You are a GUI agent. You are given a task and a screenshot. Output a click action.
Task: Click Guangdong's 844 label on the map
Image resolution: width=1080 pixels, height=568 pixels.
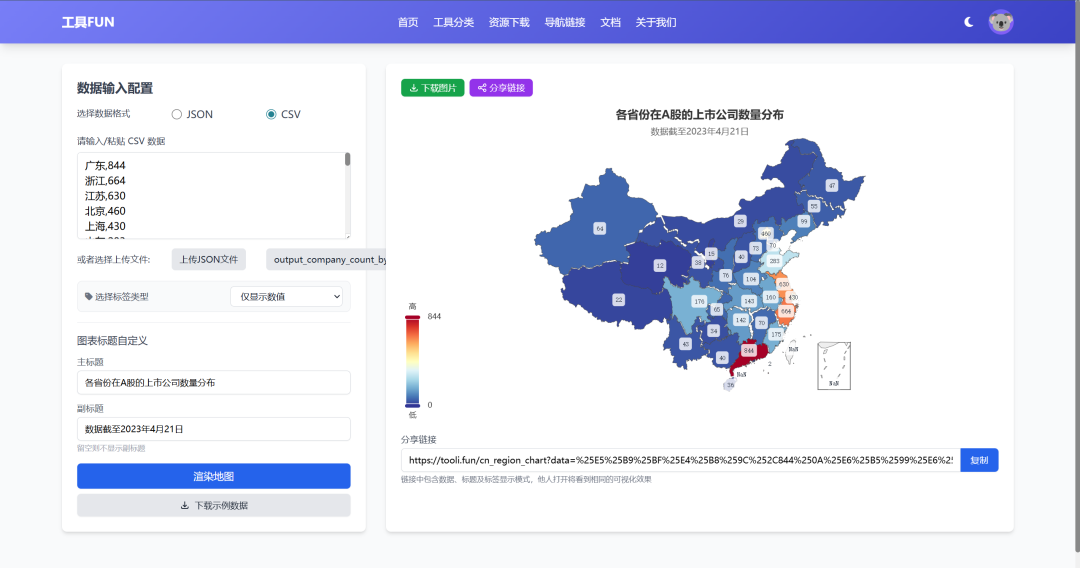point(749,350)
